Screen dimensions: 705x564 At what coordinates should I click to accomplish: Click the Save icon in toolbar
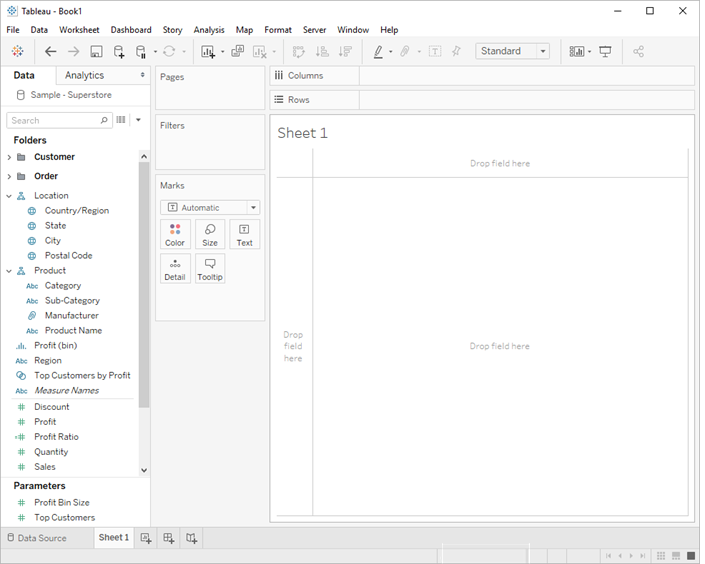96,52
